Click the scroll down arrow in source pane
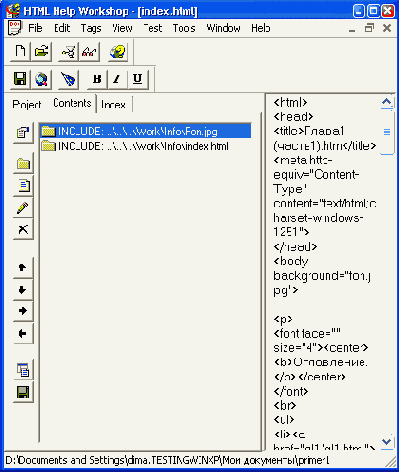399x472 pixels. coord(387,442)
